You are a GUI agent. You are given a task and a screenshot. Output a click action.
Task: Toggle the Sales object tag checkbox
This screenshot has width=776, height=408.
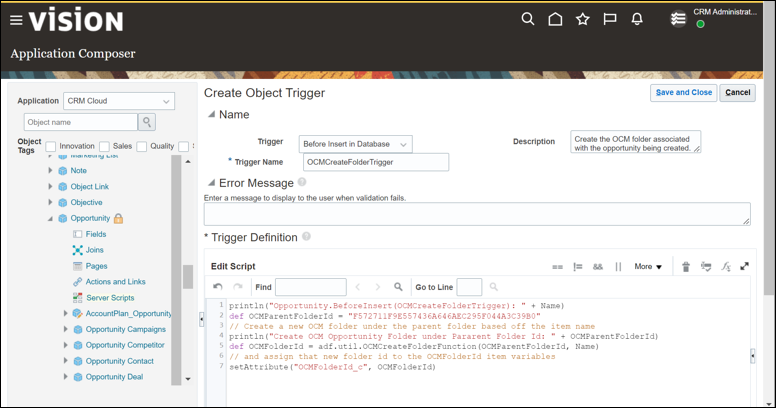(104, 146)
